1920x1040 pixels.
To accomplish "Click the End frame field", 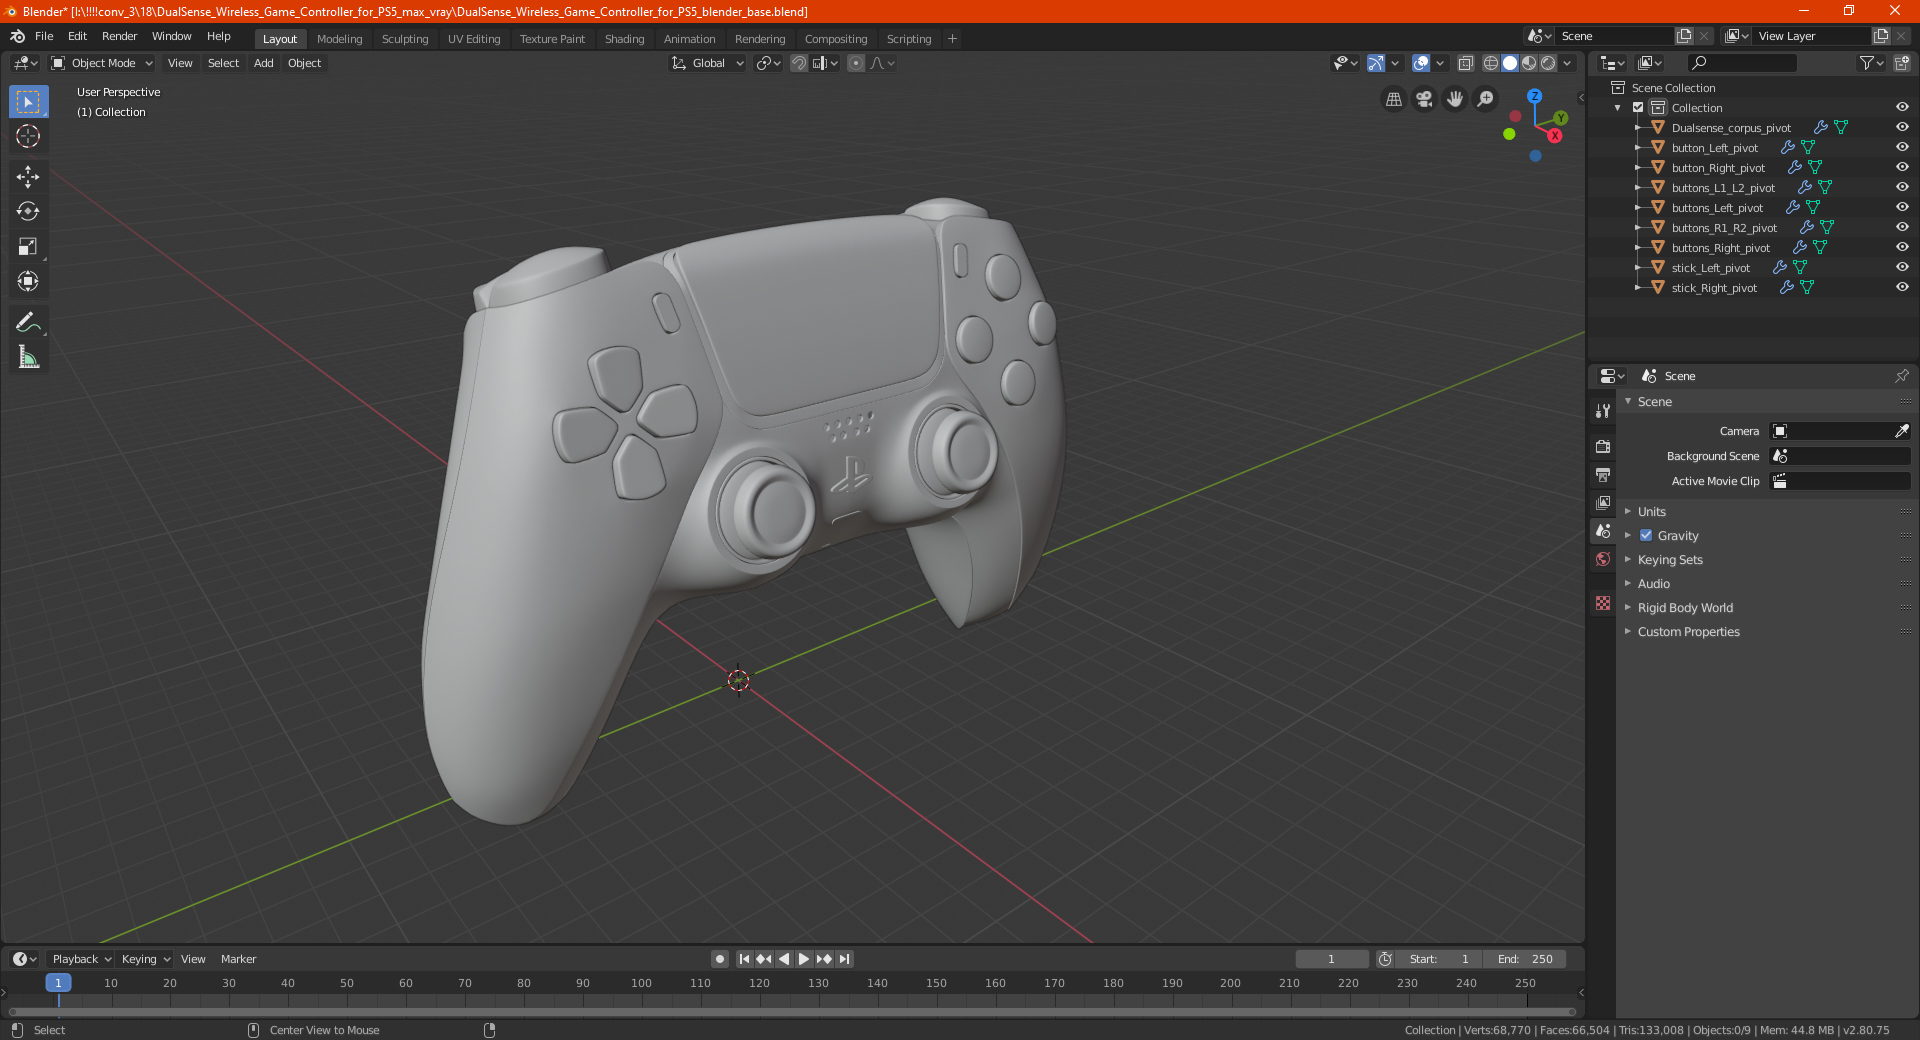I will pos(1525,959).
